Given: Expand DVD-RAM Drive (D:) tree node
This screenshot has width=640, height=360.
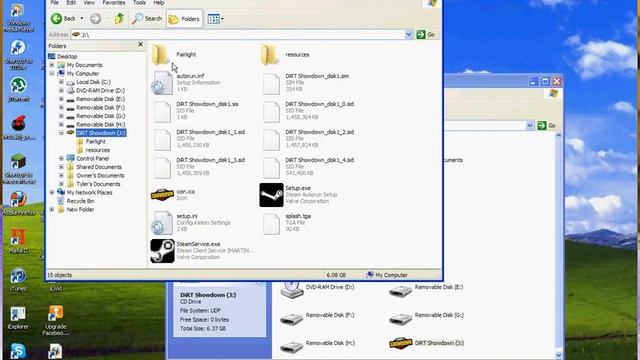Looking at the screenshot, I should 61,91.
